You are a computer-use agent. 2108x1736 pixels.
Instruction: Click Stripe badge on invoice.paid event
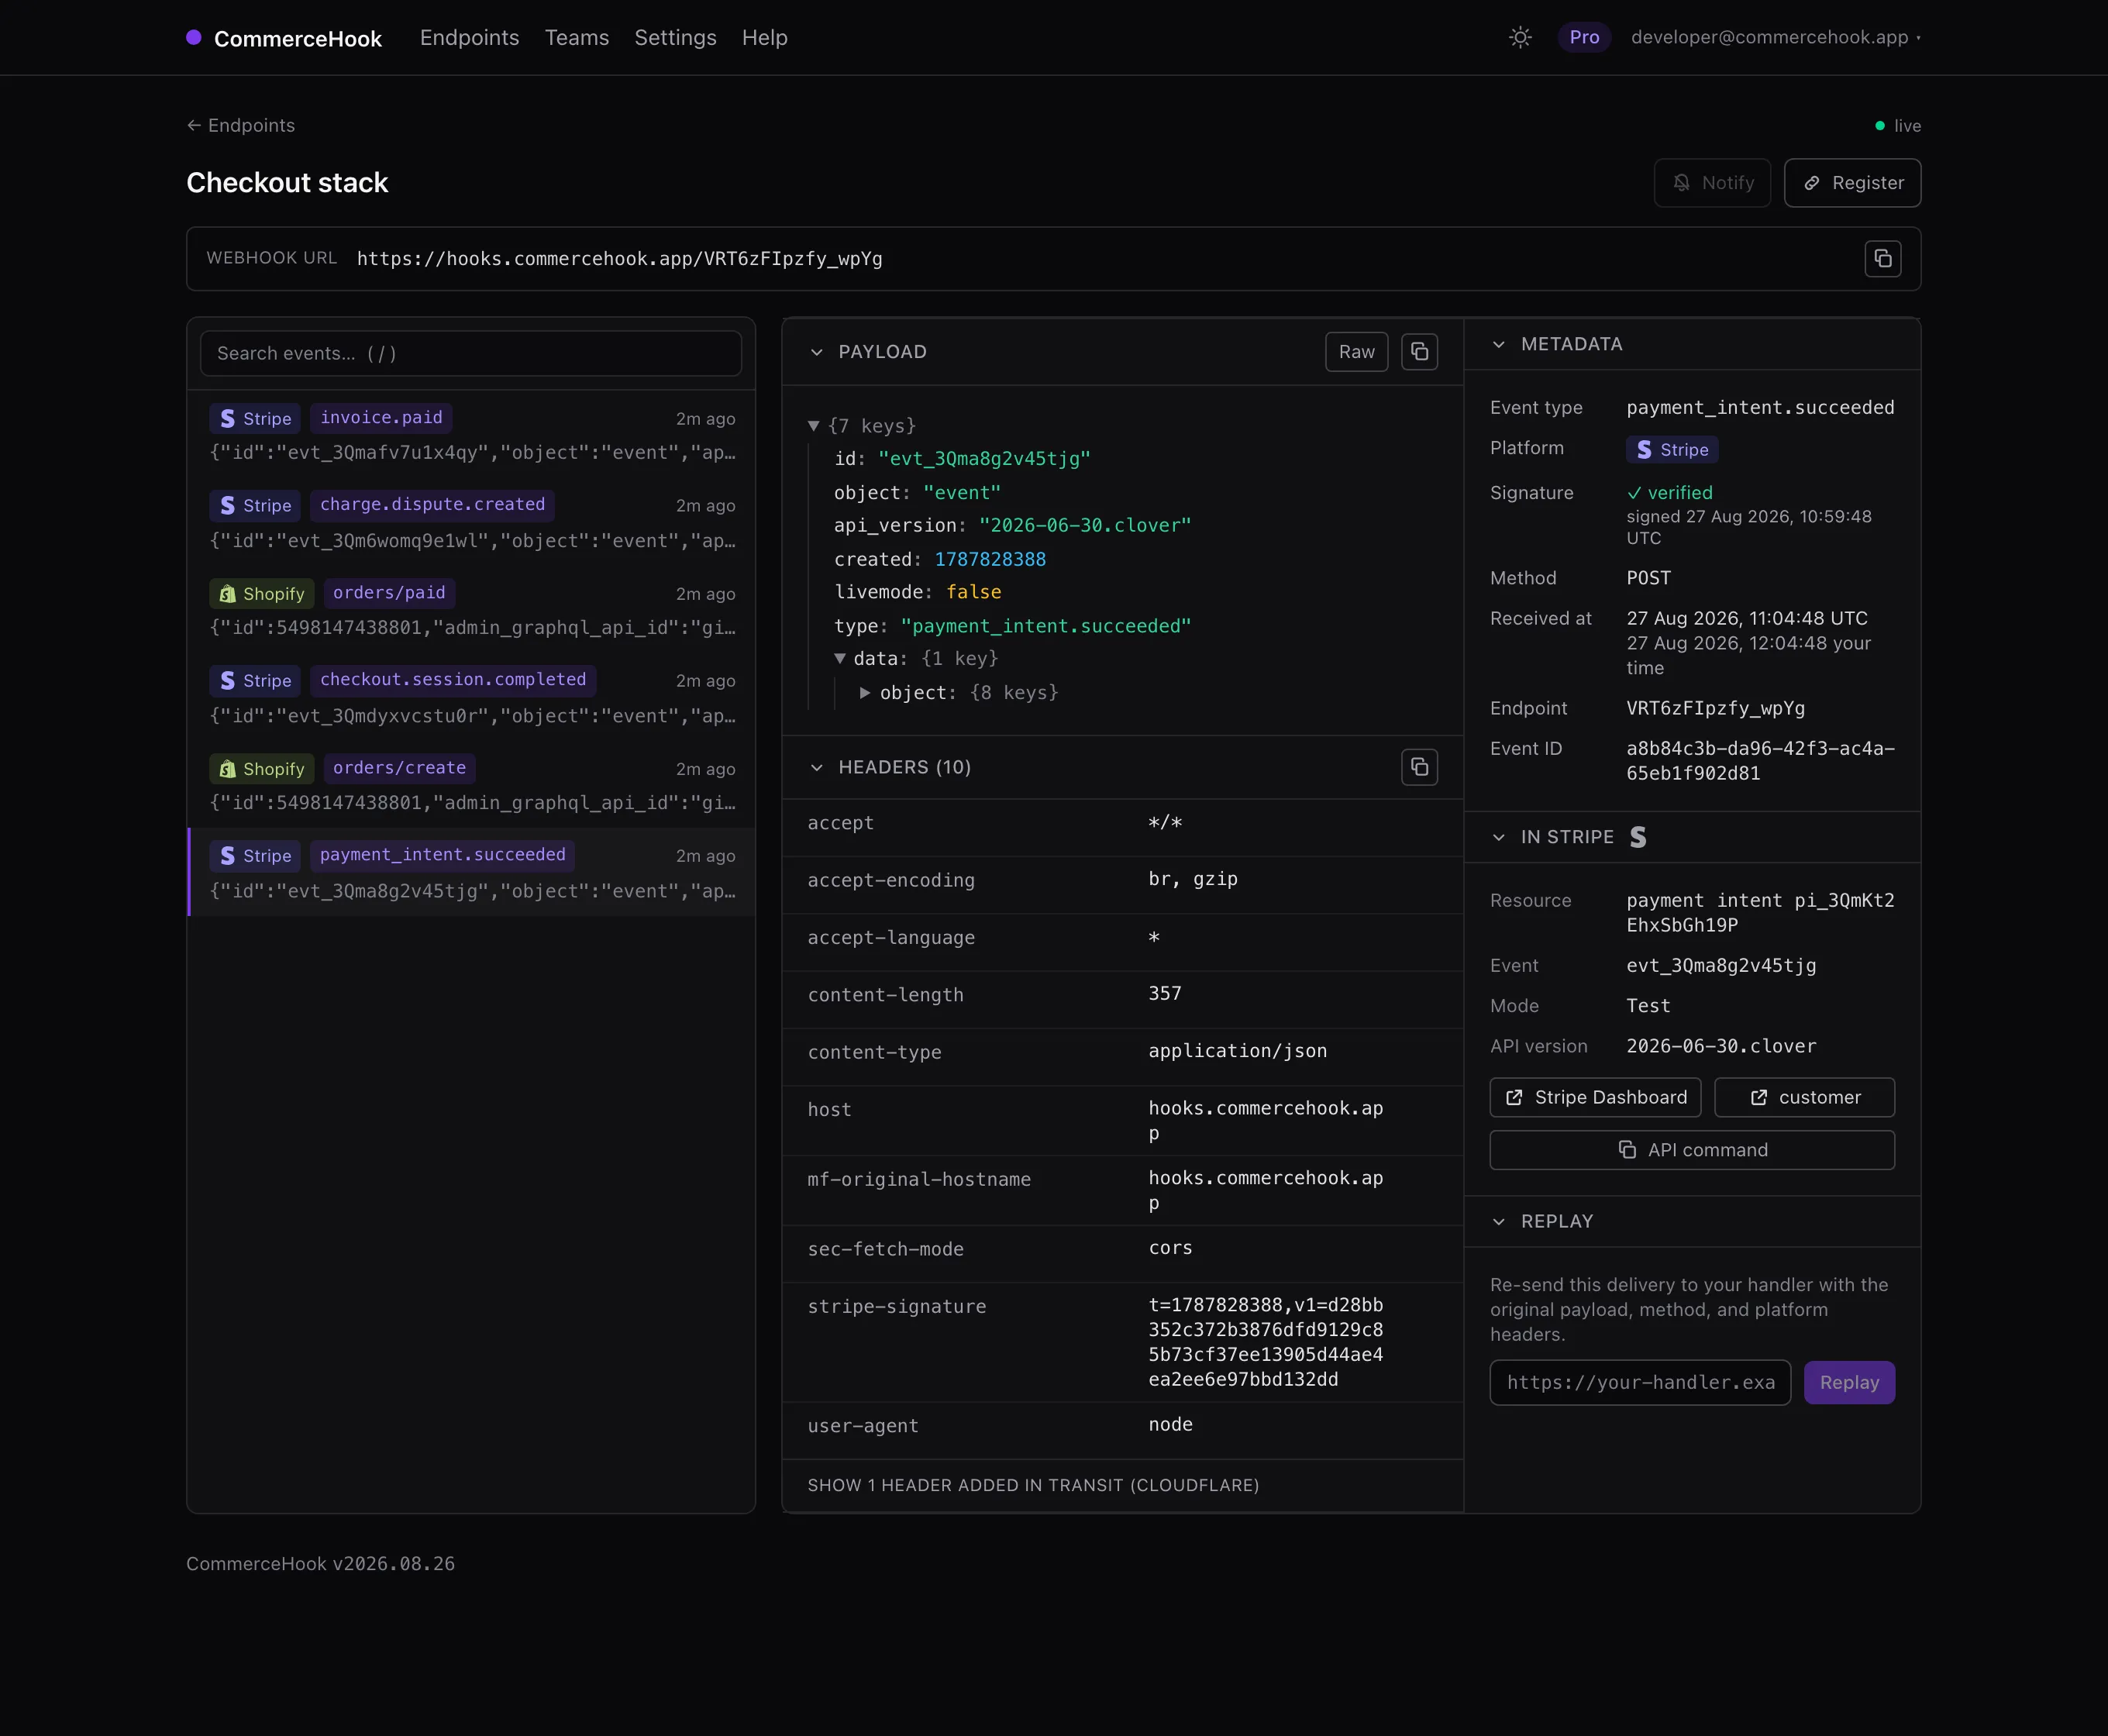pos(255,418)
